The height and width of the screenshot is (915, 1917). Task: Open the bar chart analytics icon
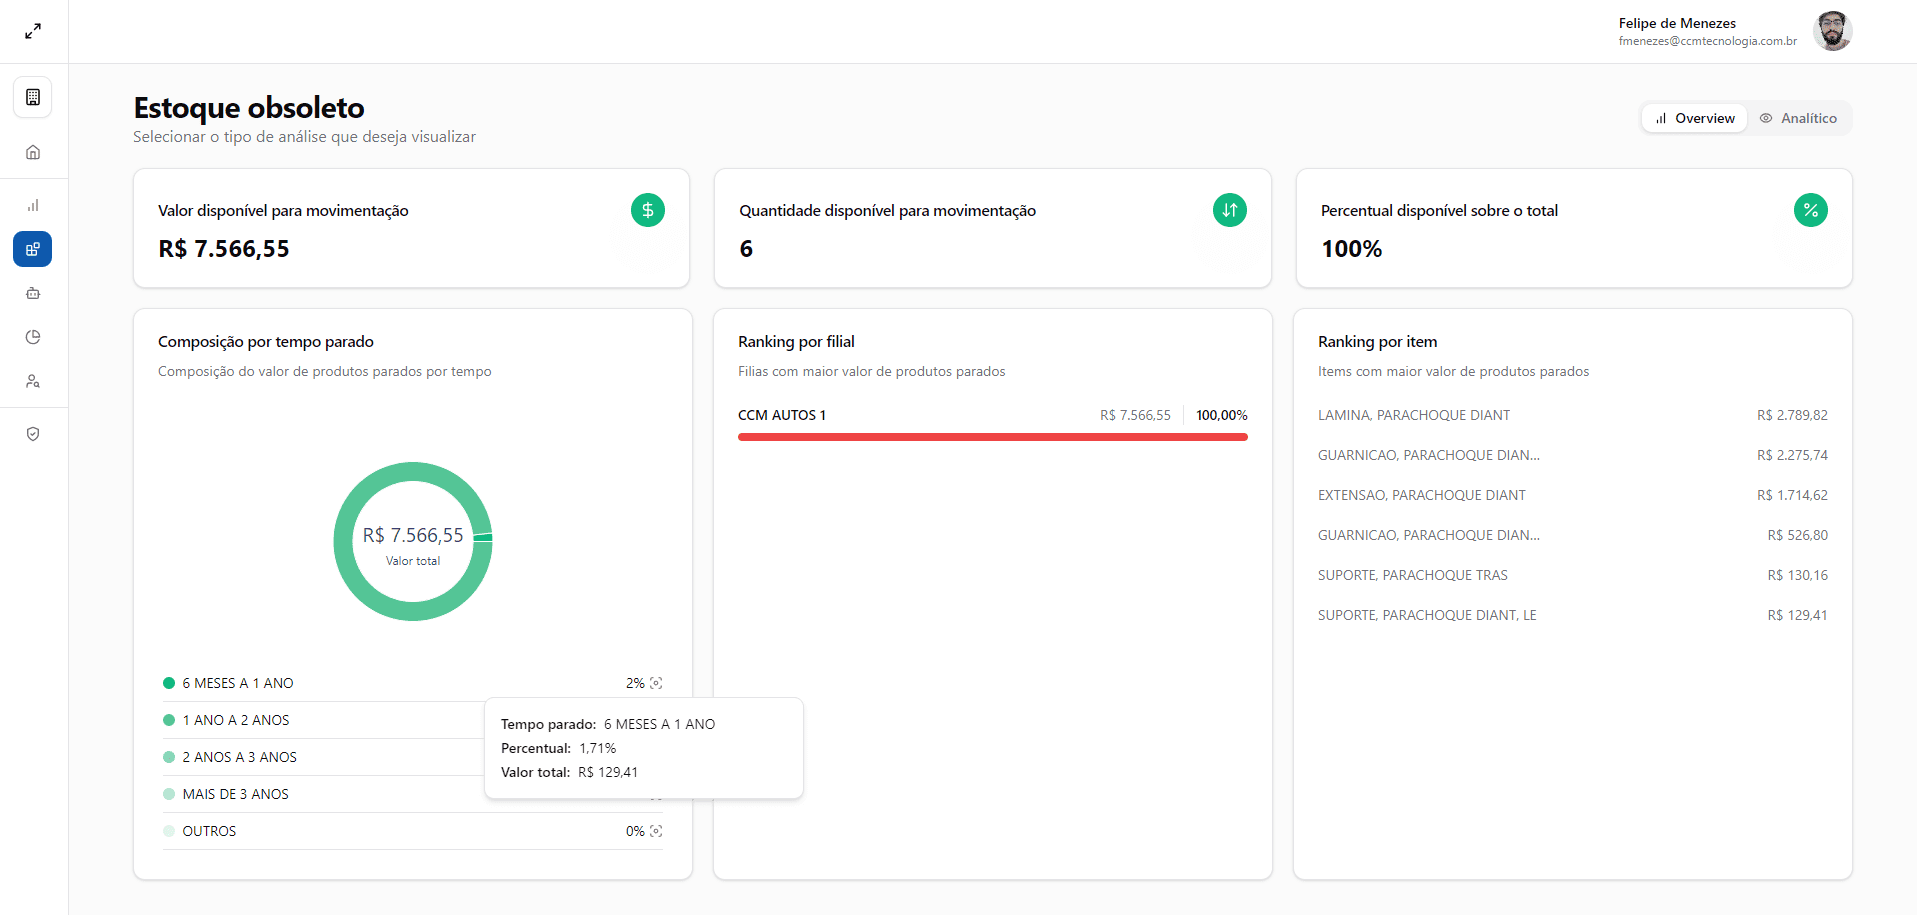(x=33, y=205)
